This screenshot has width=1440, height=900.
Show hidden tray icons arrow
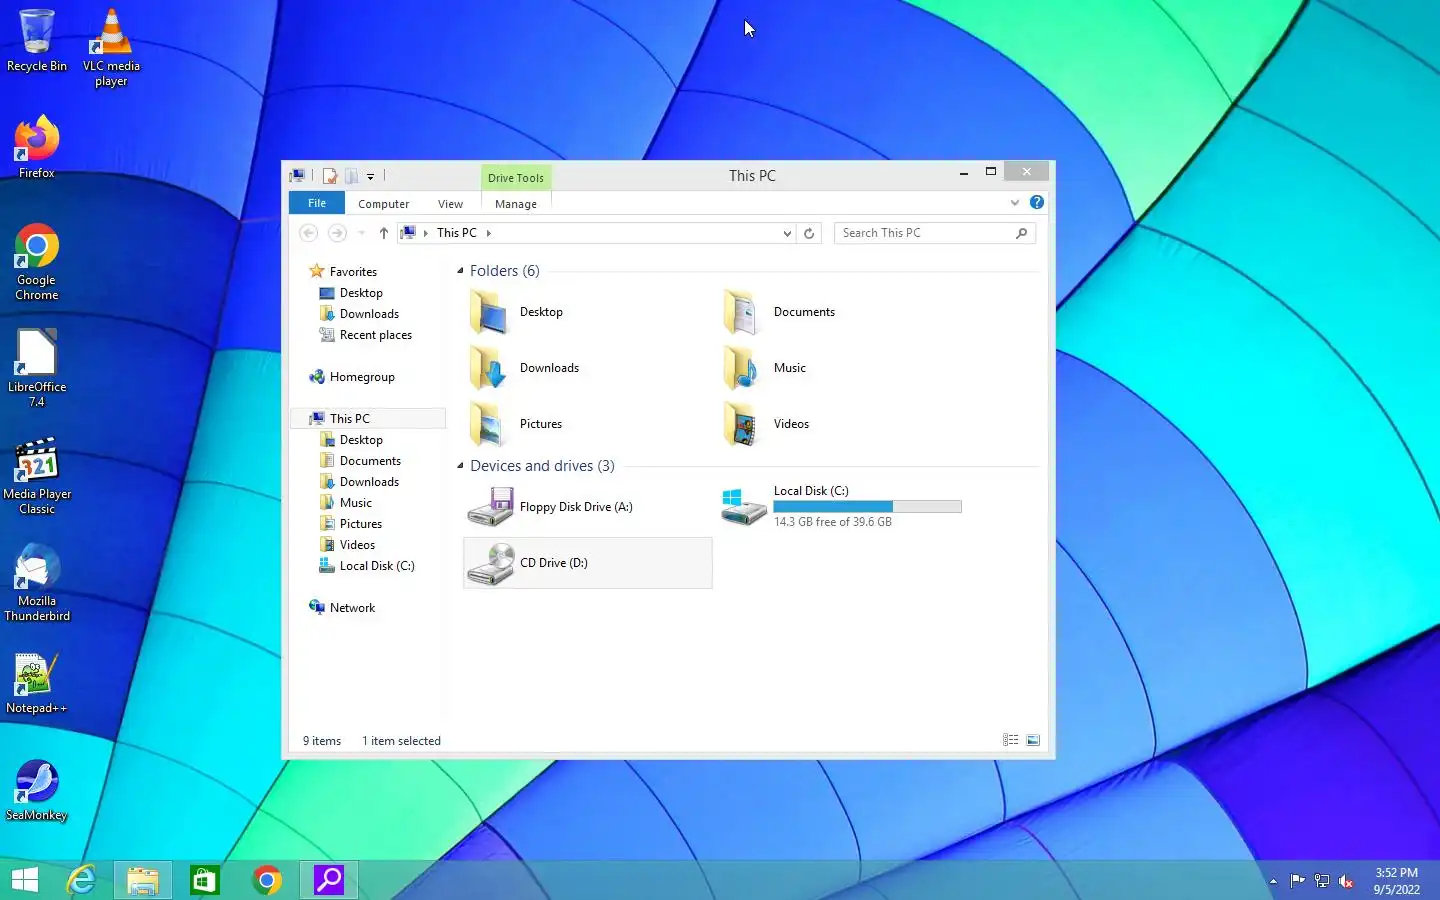click(x=1273, y=881)
